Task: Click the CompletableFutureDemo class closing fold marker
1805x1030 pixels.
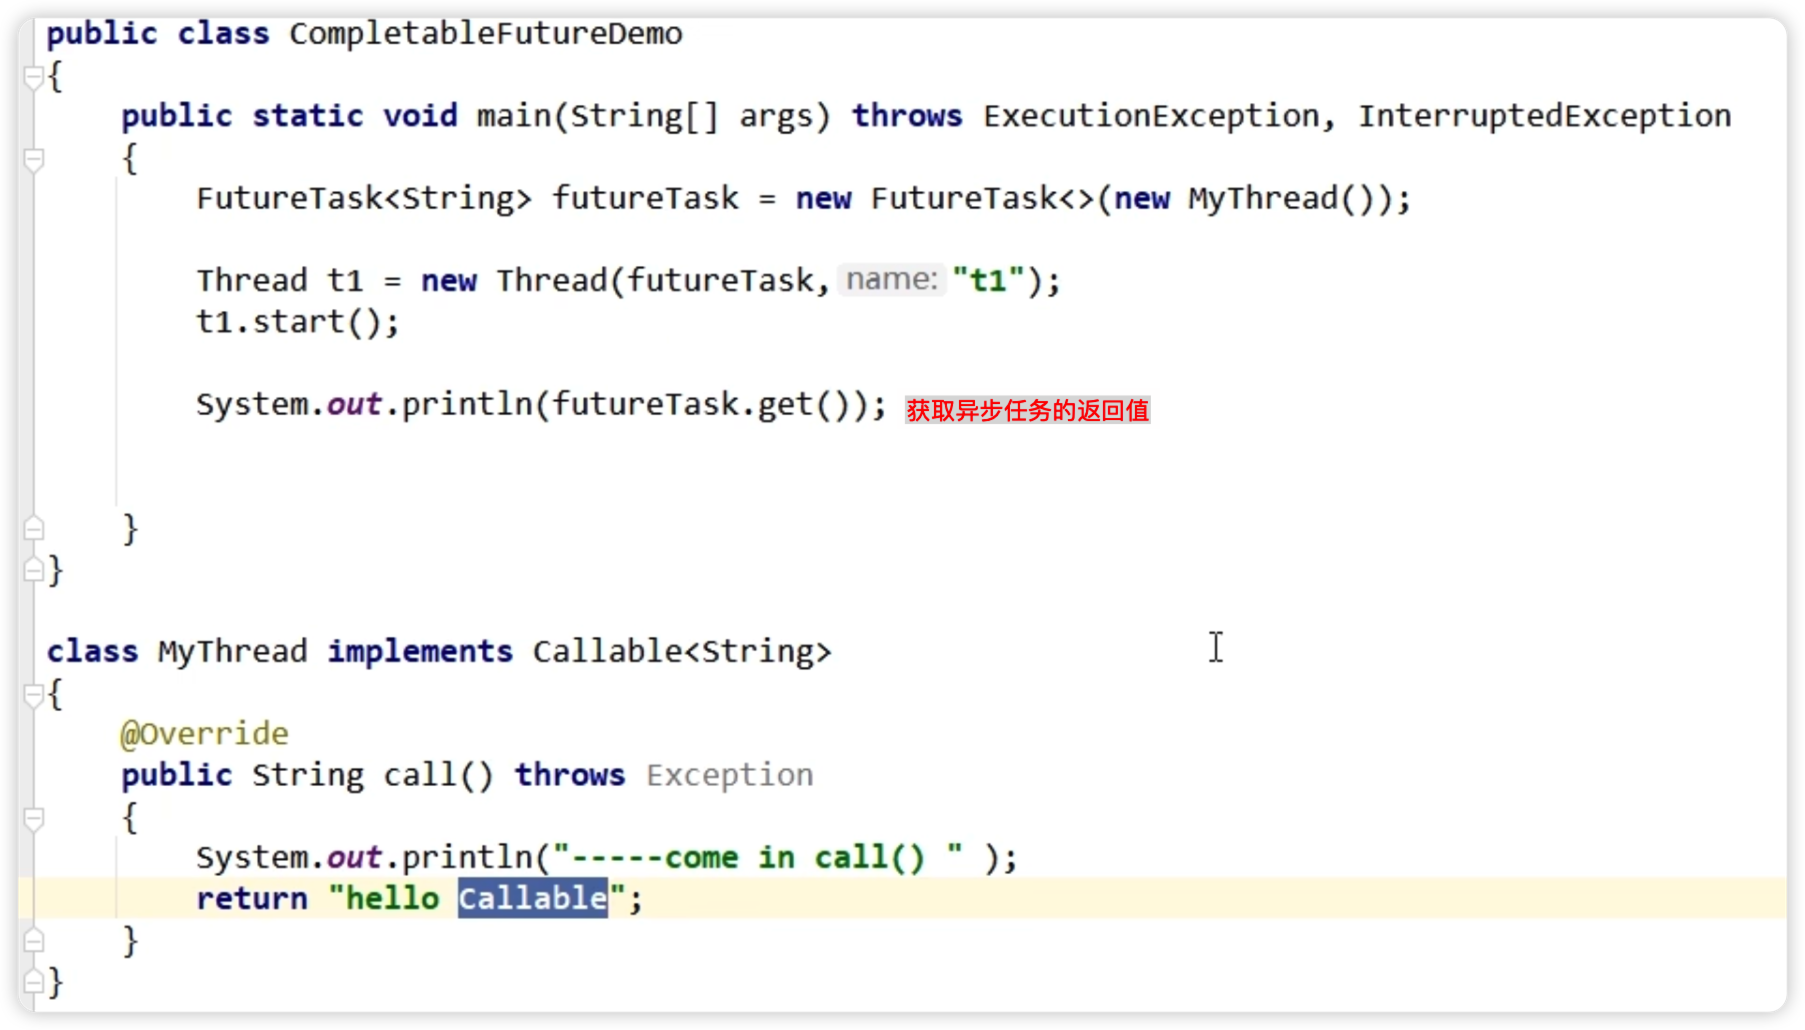Action: point(33,570)
